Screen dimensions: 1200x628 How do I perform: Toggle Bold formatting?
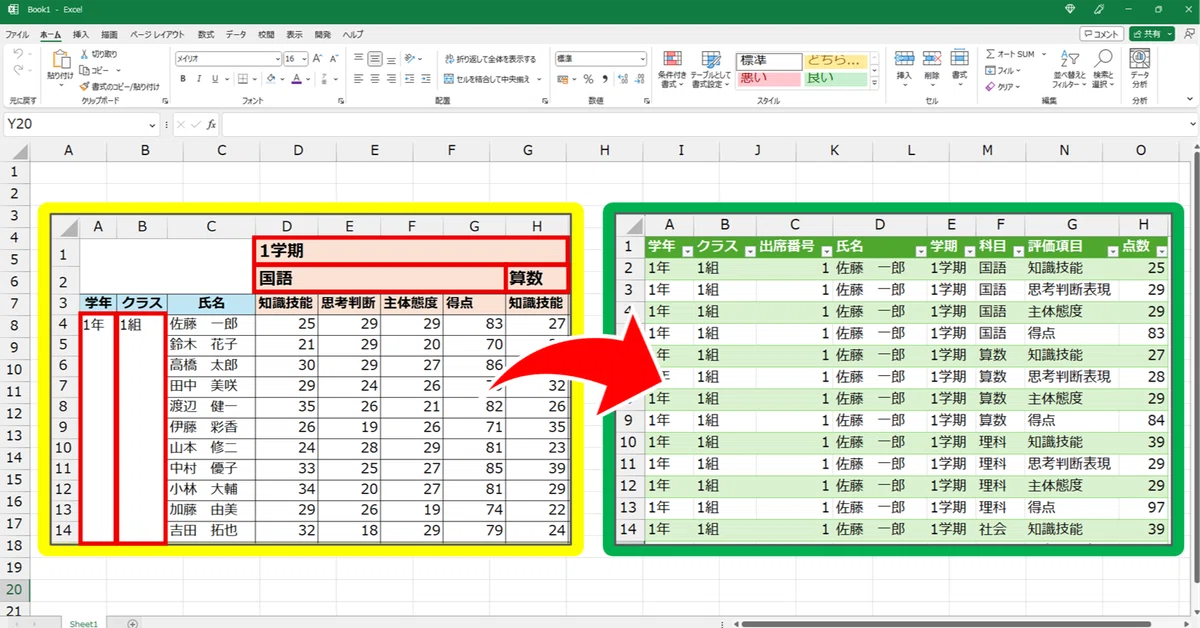(182, 79)
